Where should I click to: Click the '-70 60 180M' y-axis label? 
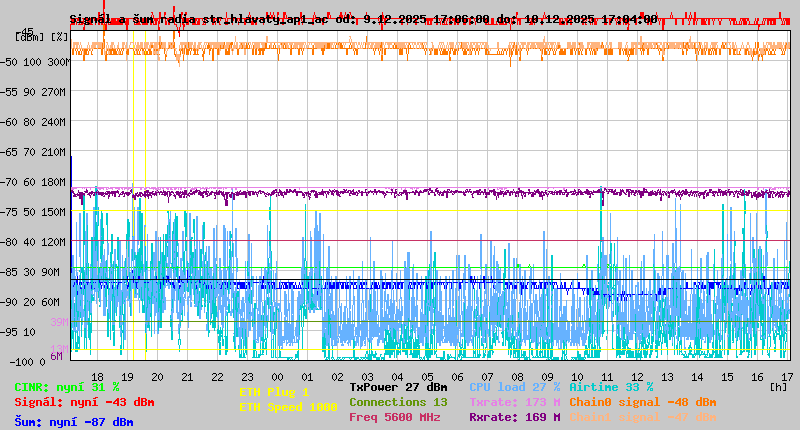click(x=33, y=182)
